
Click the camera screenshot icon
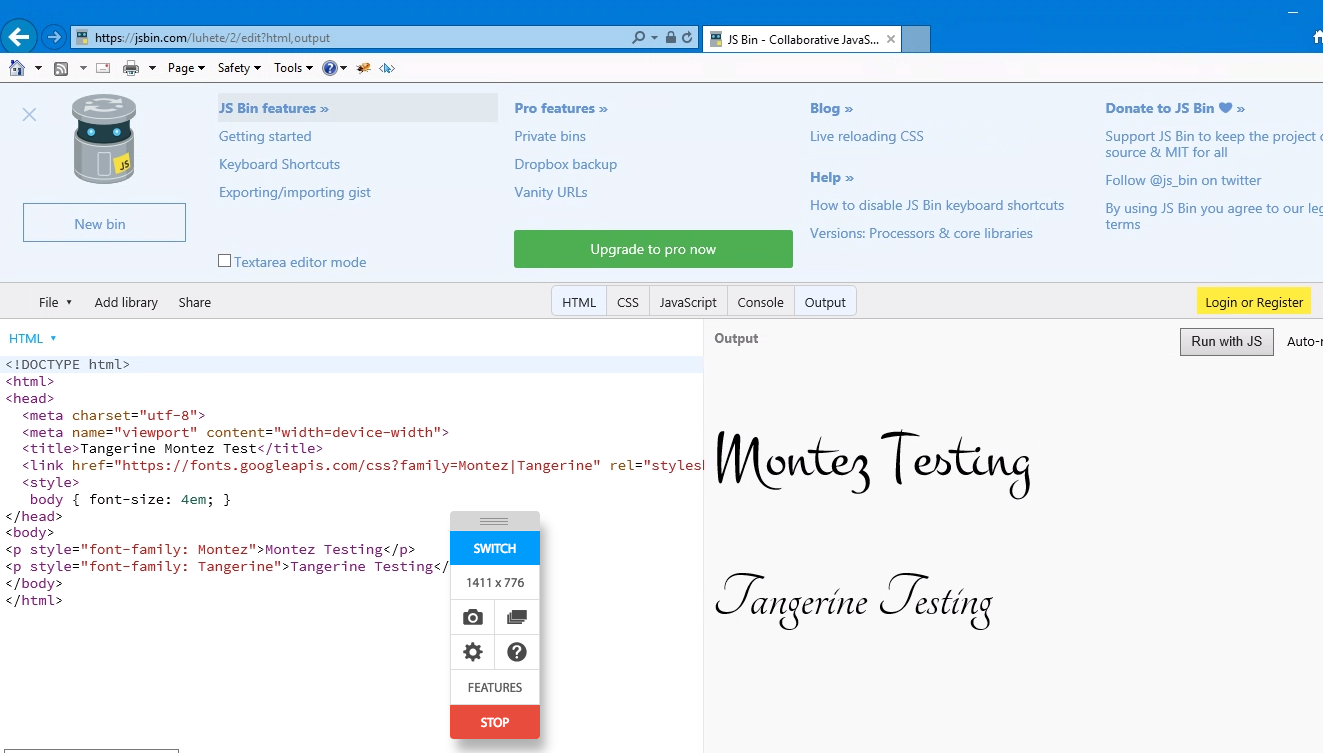[x=473, y=617]
